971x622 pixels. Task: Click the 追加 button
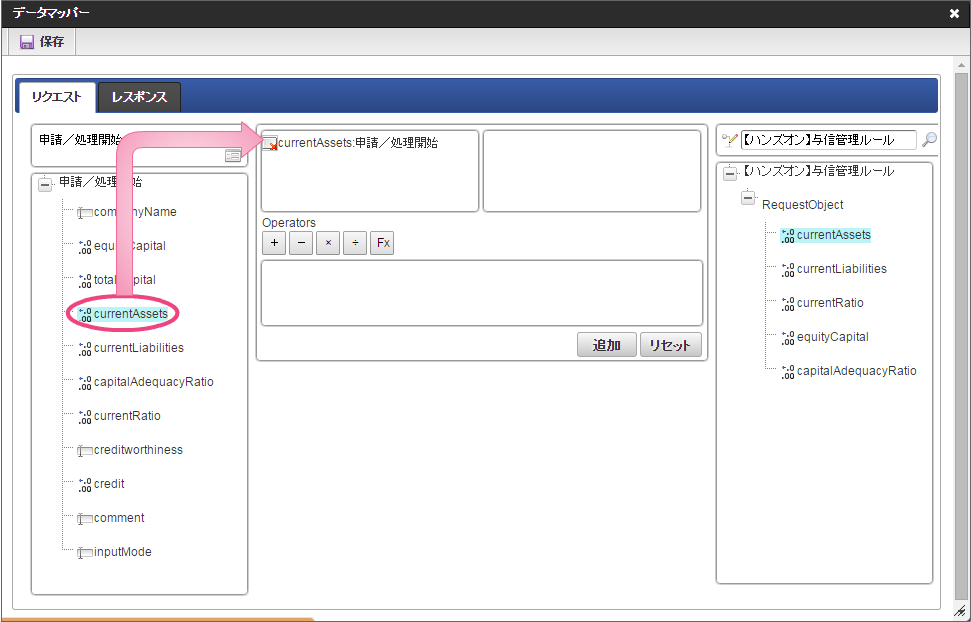point(607,345)
